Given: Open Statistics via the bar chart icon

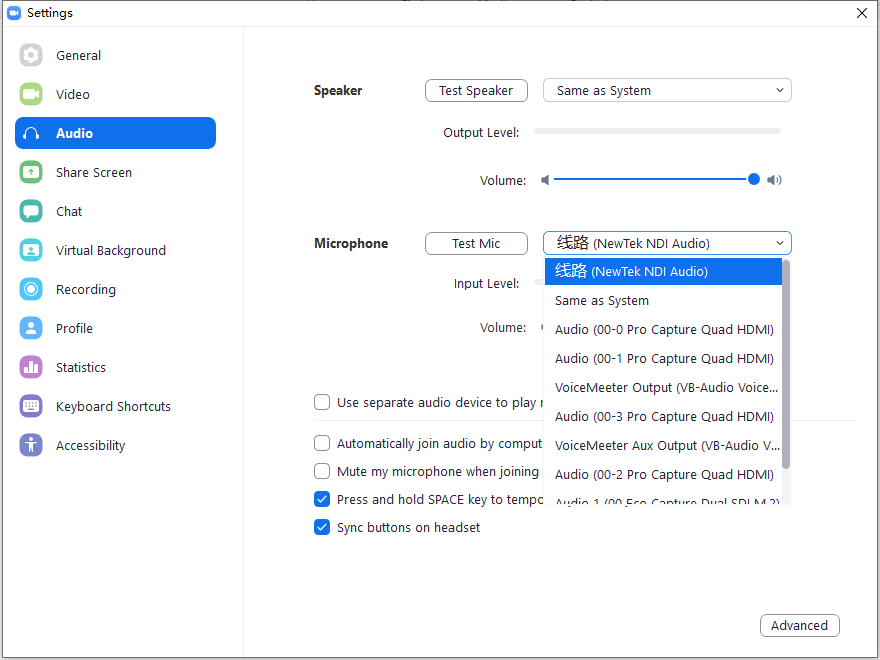Looking at the screenshot, I should tap(31, 367).
